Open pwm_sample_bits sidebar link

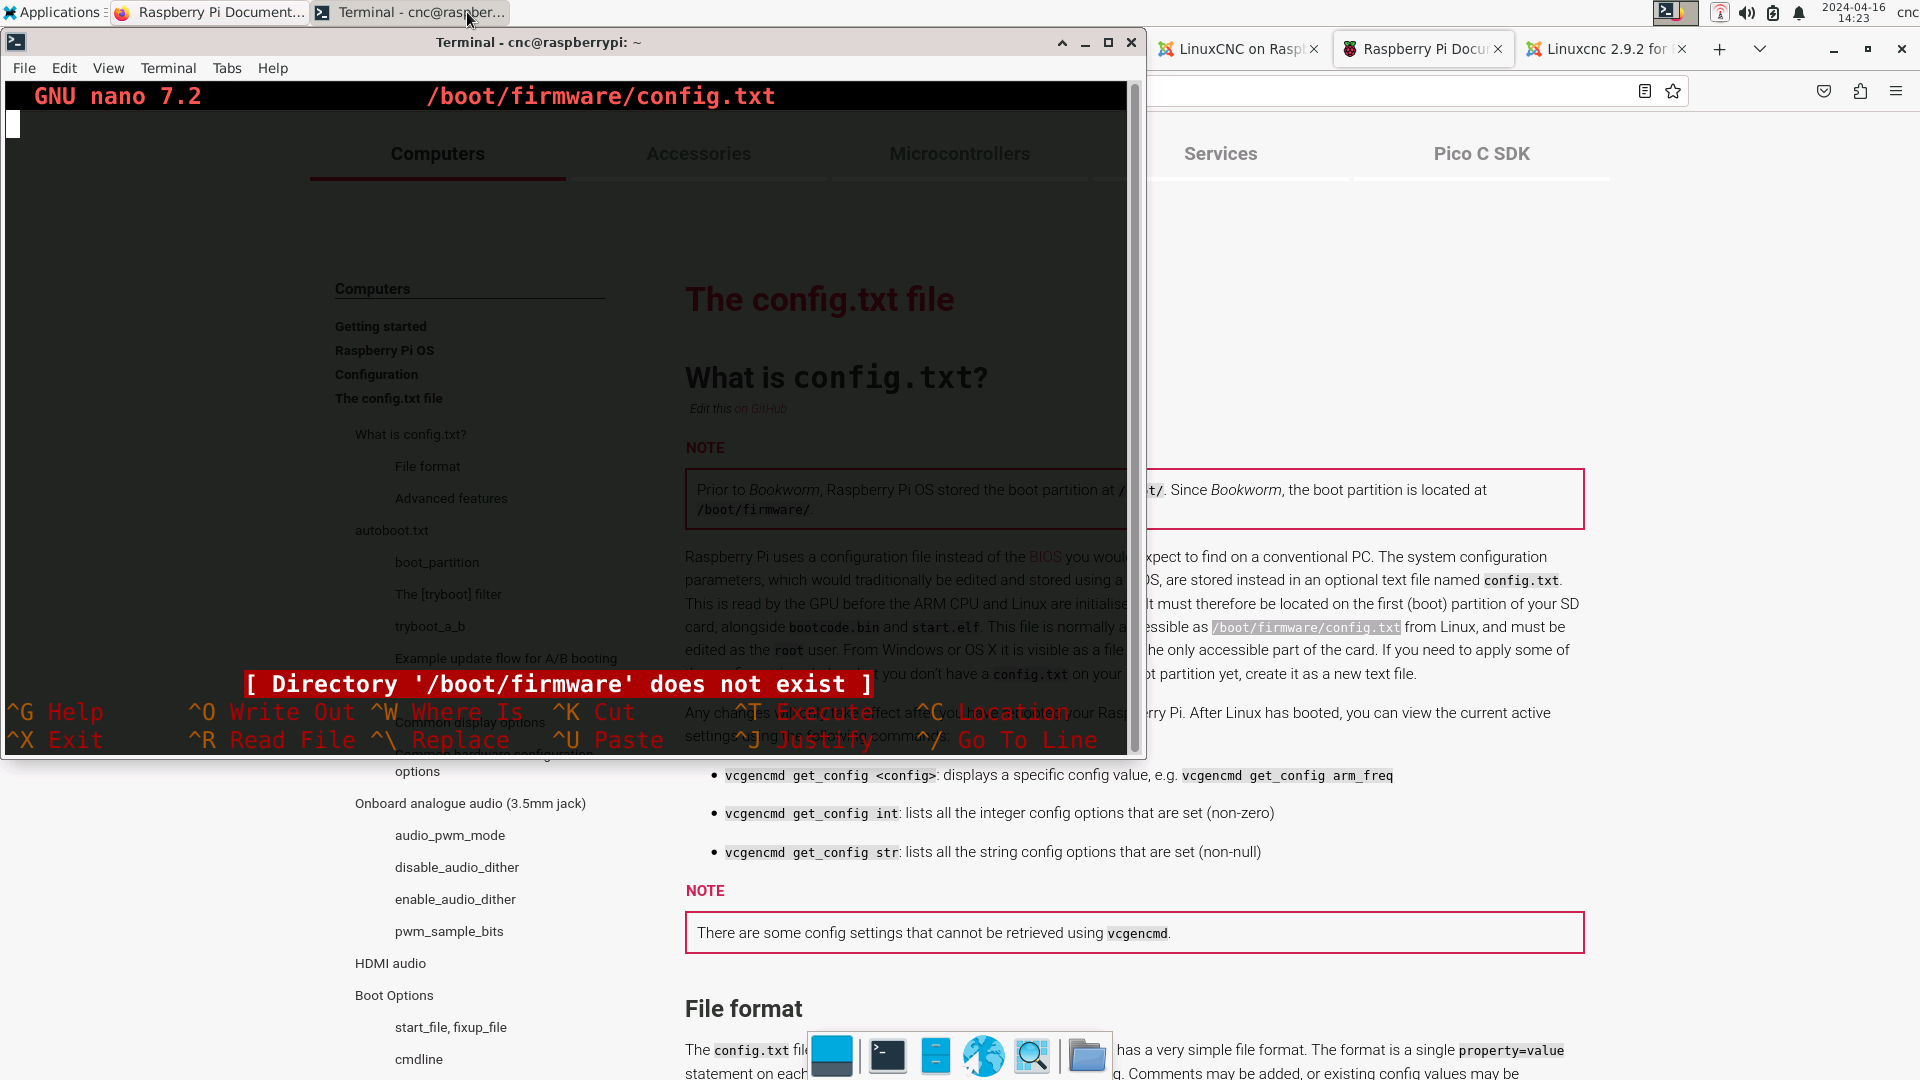pos(449,932)
